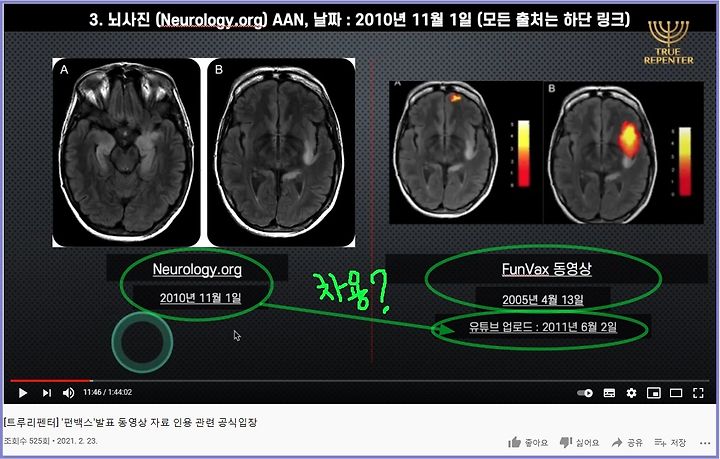The height and width of the screenshot is (459, 720).
Task: Toggle the autoplay switch
Action: pyautogui.click(x=585, y=393)
